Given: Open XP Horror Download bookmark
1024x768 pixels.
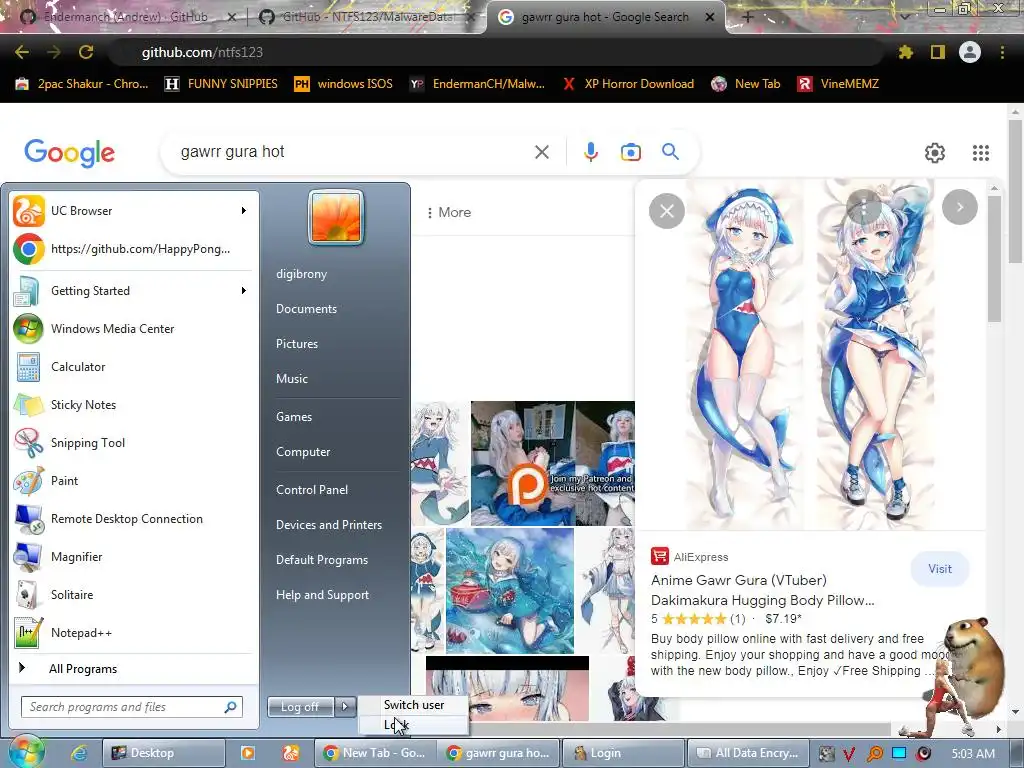Looking at the screenshot, I should tap(628, 84).
